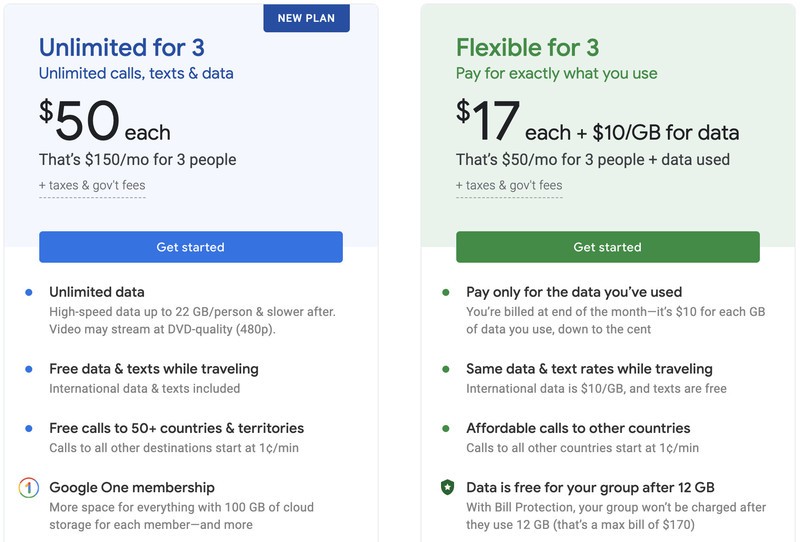
Task: Click Free calls to 50+ countries & territories title
Action: point(177,428)
